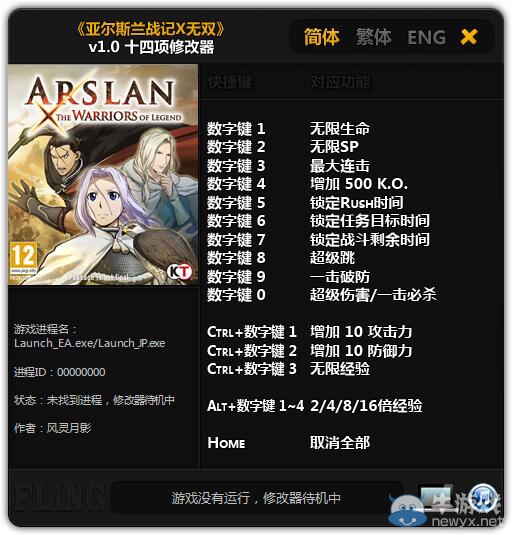Screen dimensions: 512x535
Task: Click 超级伤害/一击必杀 option
Action: (373, 295)
